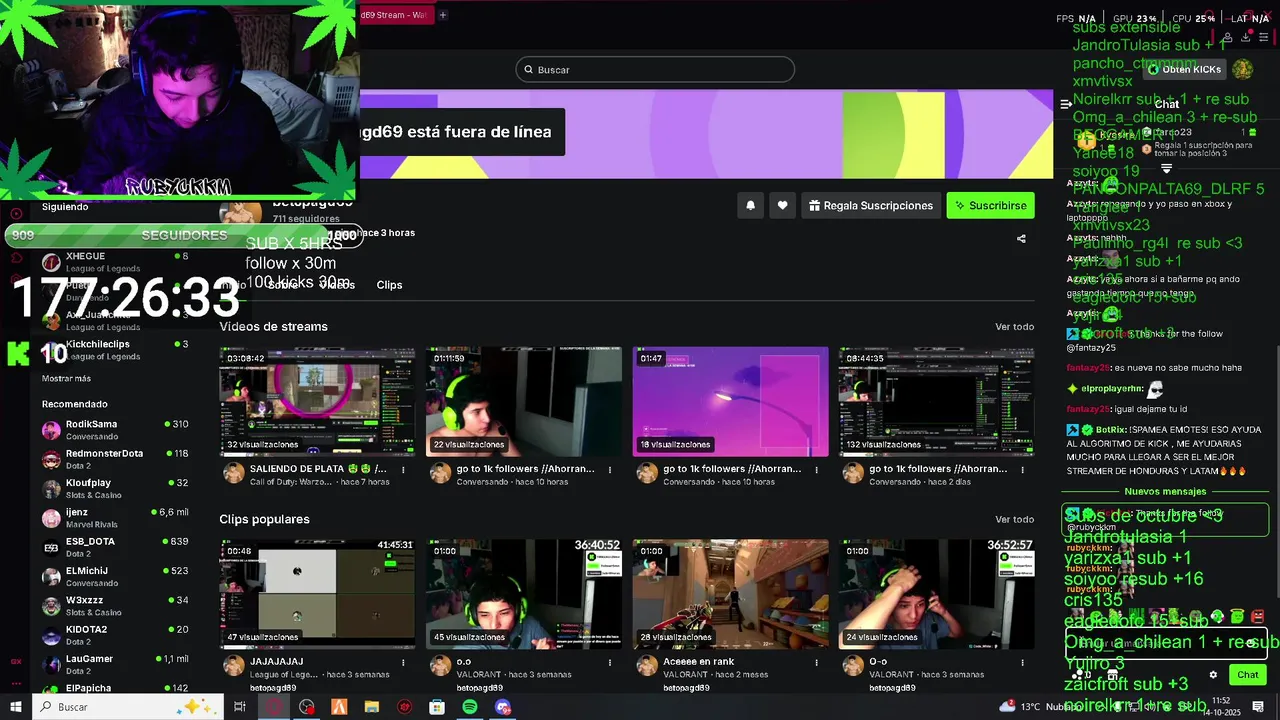The width and height of the screenshot is (1280, 720).
Task: Open ELMichiJ recommended channel
Action: 115,577
